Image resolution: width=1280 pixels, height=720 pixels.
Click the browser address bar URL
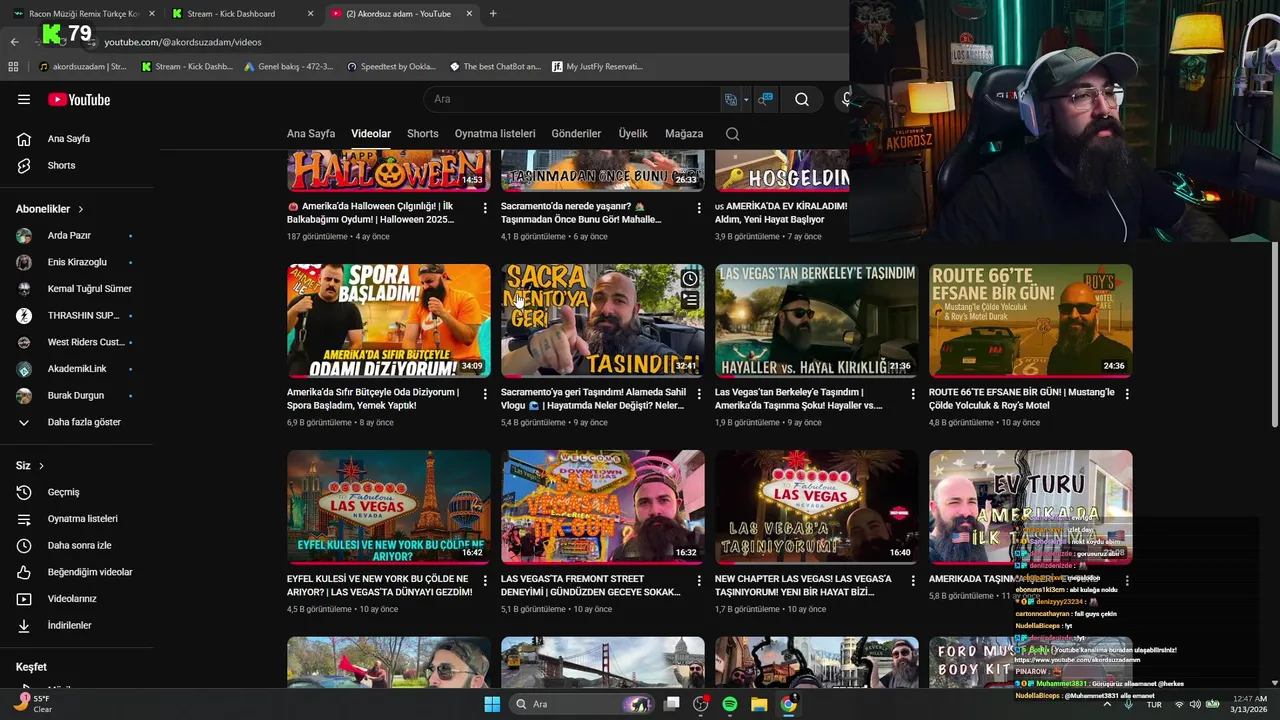coord(183,42)
